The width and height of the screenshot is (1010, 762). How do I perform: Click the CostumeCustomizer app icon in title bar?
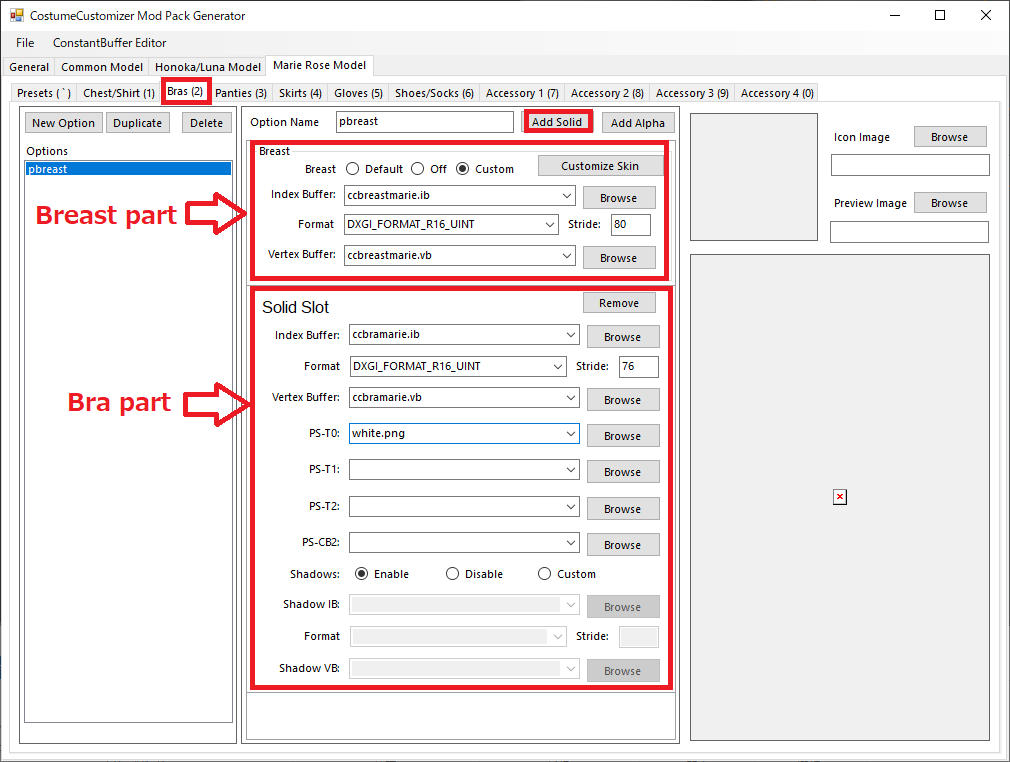[17, 15]
